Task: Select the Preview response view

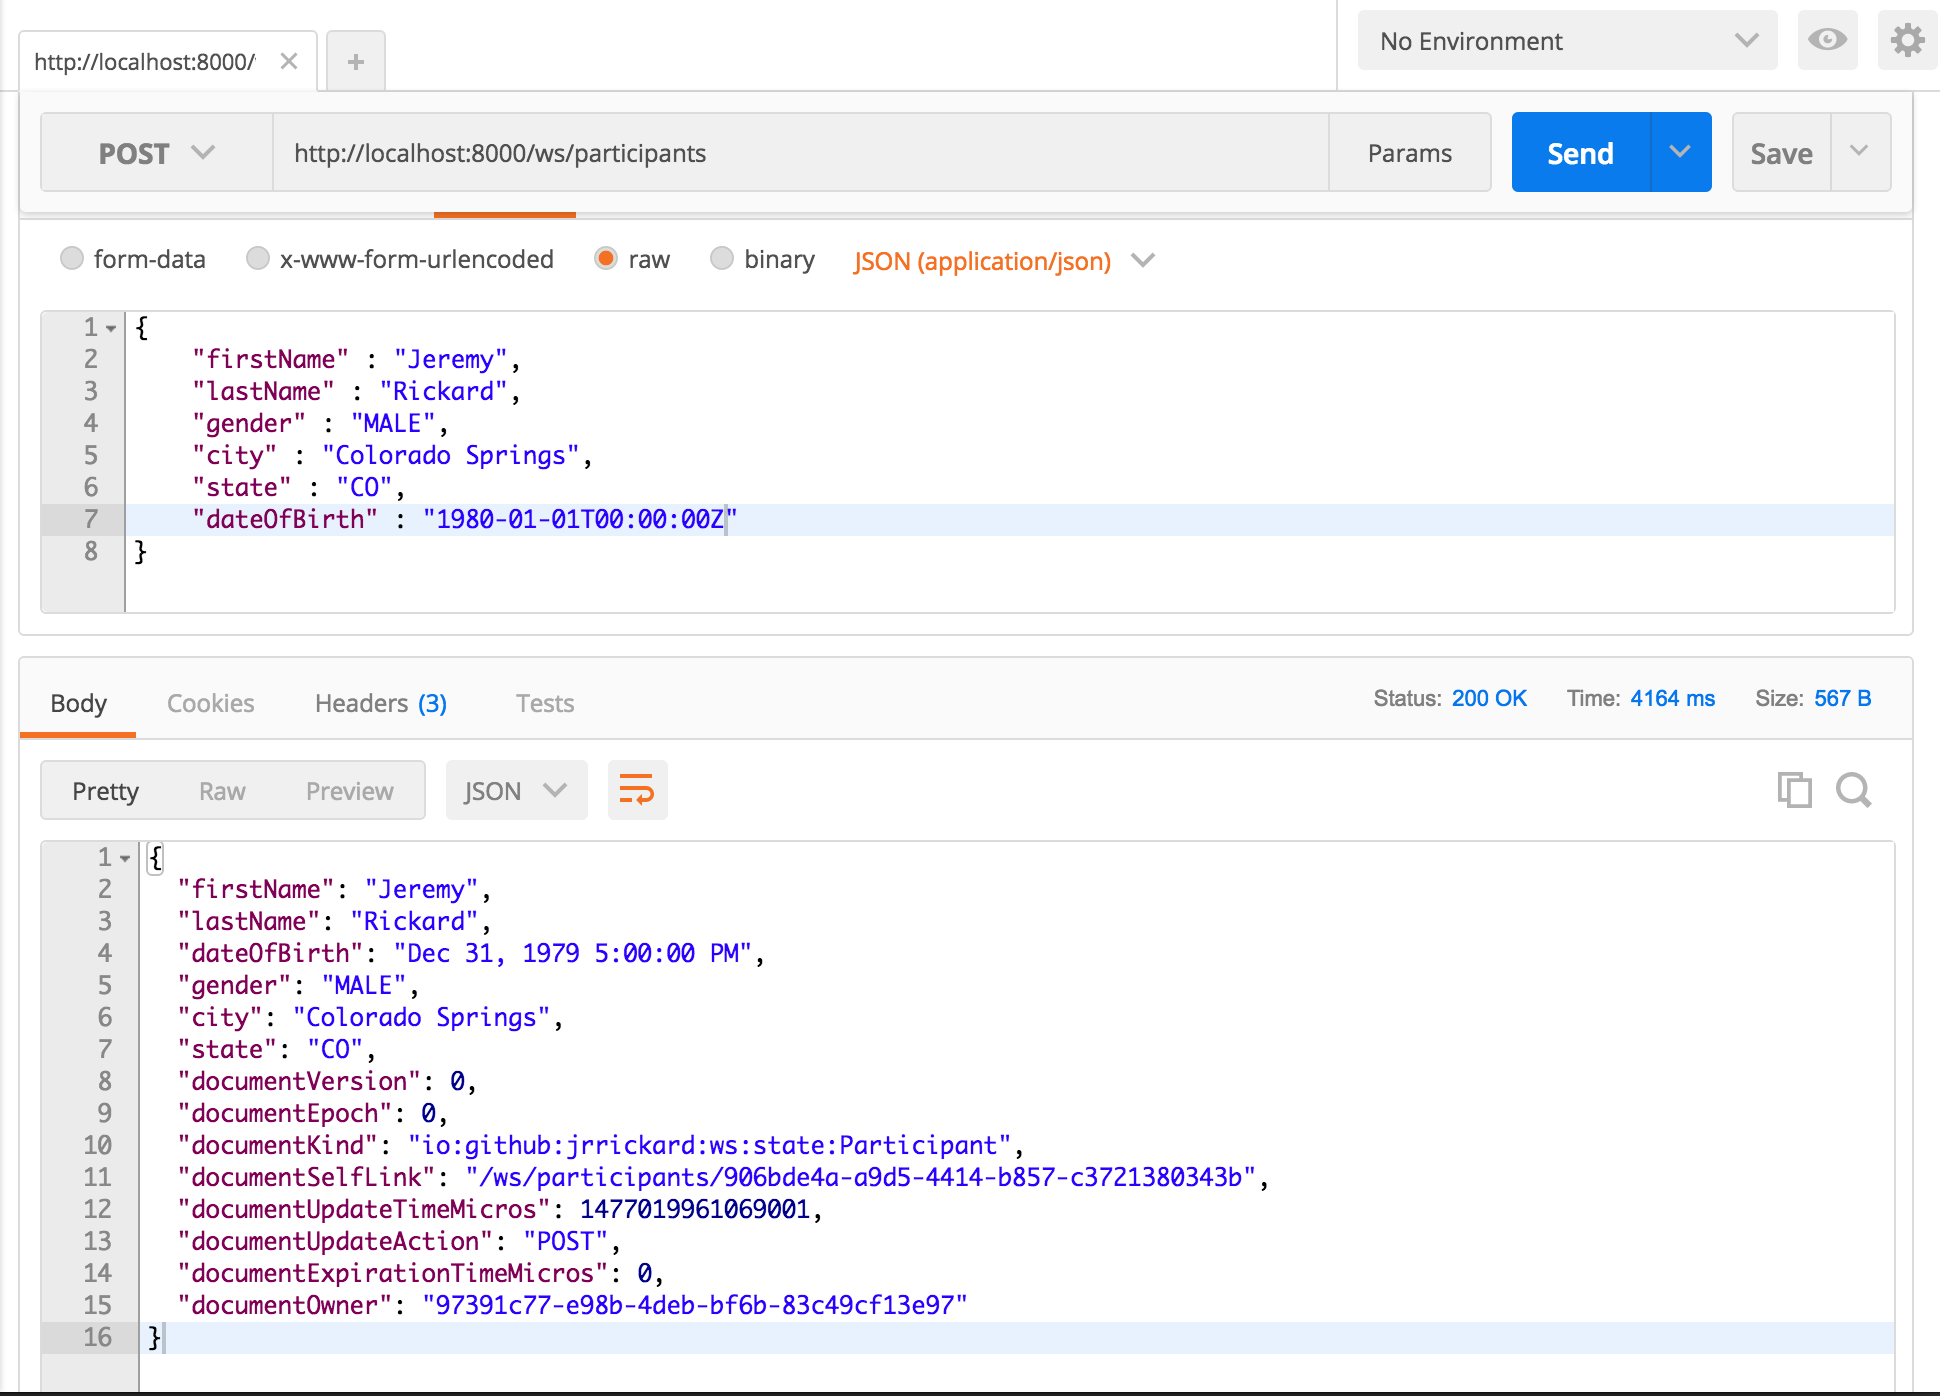Action: tap(350, 791)
